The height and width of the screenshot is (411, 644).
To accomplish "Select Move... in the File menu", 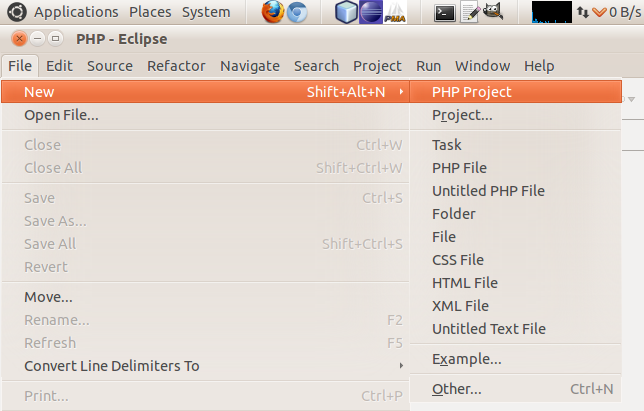I will click(205, 297).
